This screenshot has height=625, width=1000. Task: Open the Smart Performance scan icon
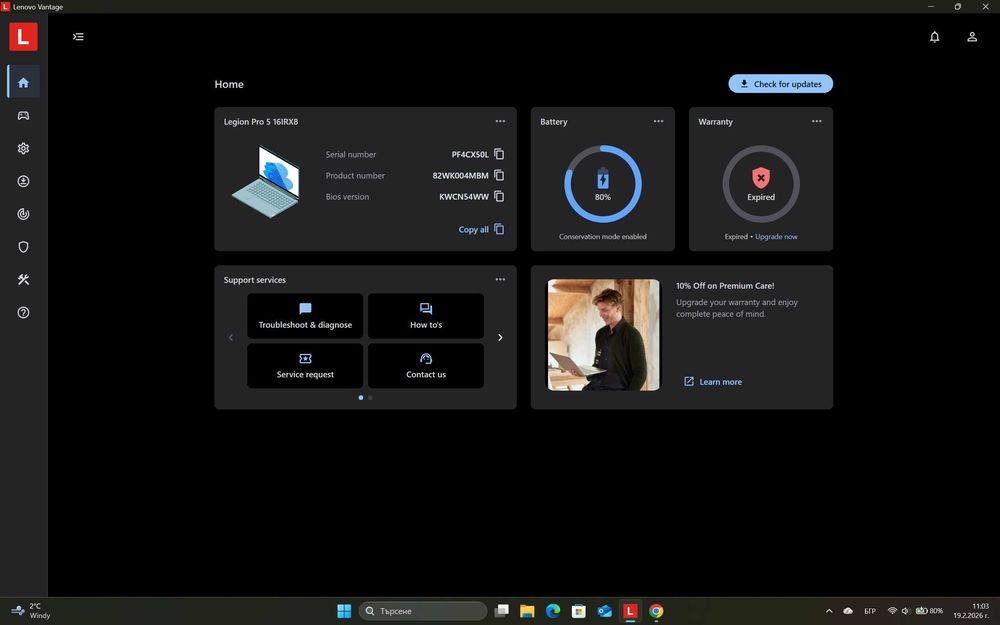[x=24, y=214]
